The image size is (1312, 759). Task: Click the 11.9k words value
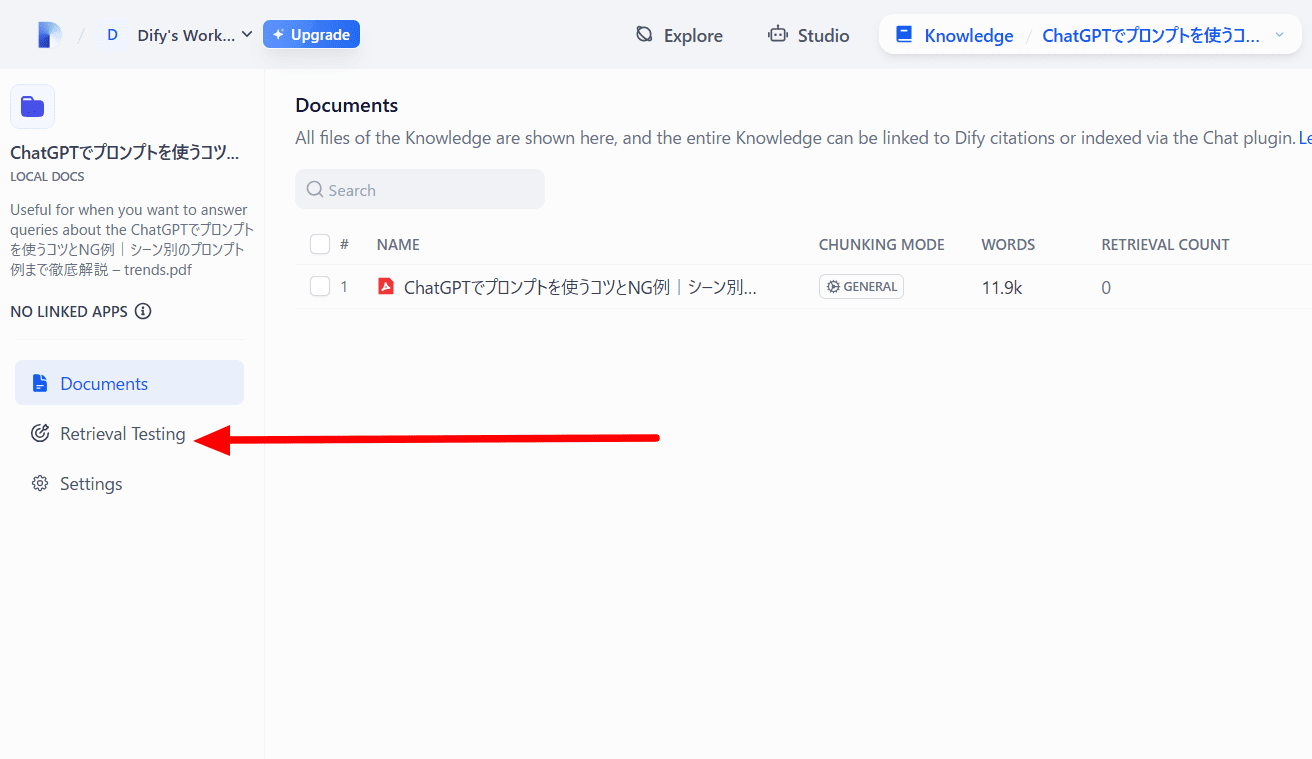1002,287
